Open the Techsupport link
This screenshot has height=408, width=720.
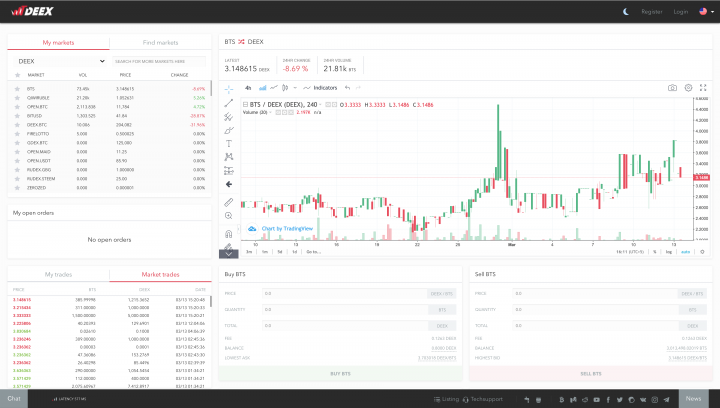[483, 399]
